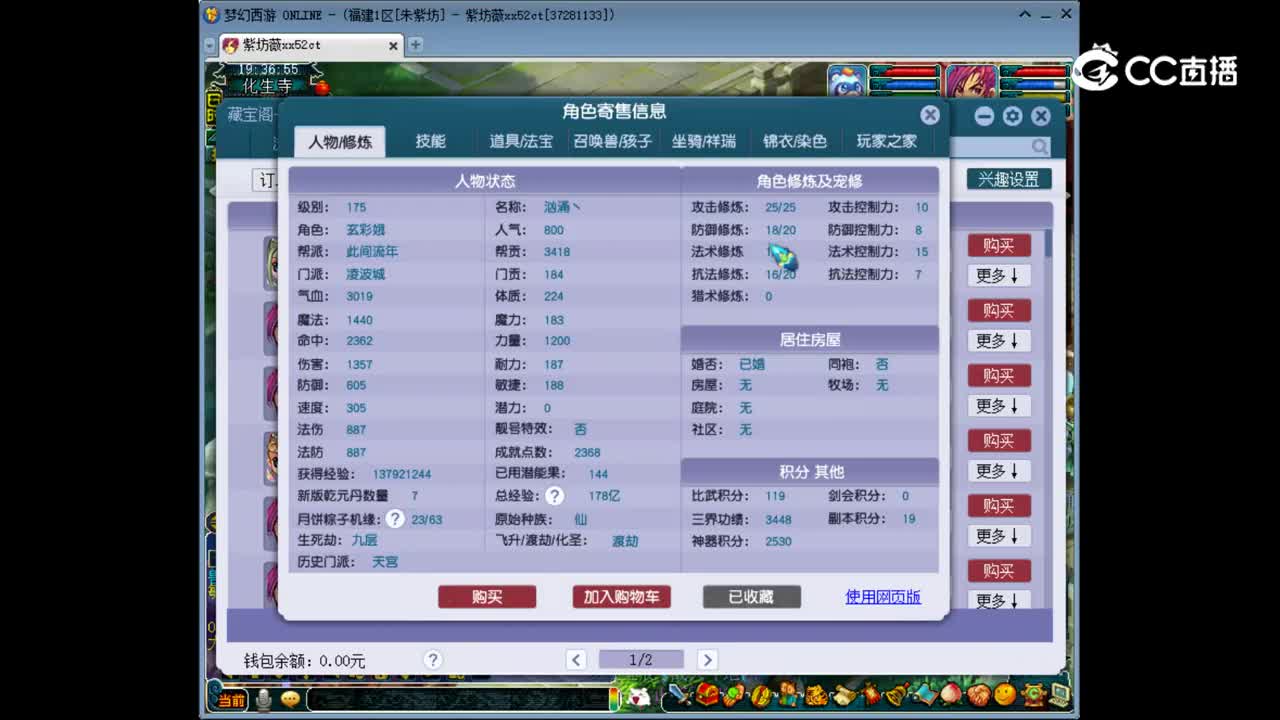Click the 婚否 value 已婚
Image resolution: width=1280 pixels, height=720 pixels.
752,365
